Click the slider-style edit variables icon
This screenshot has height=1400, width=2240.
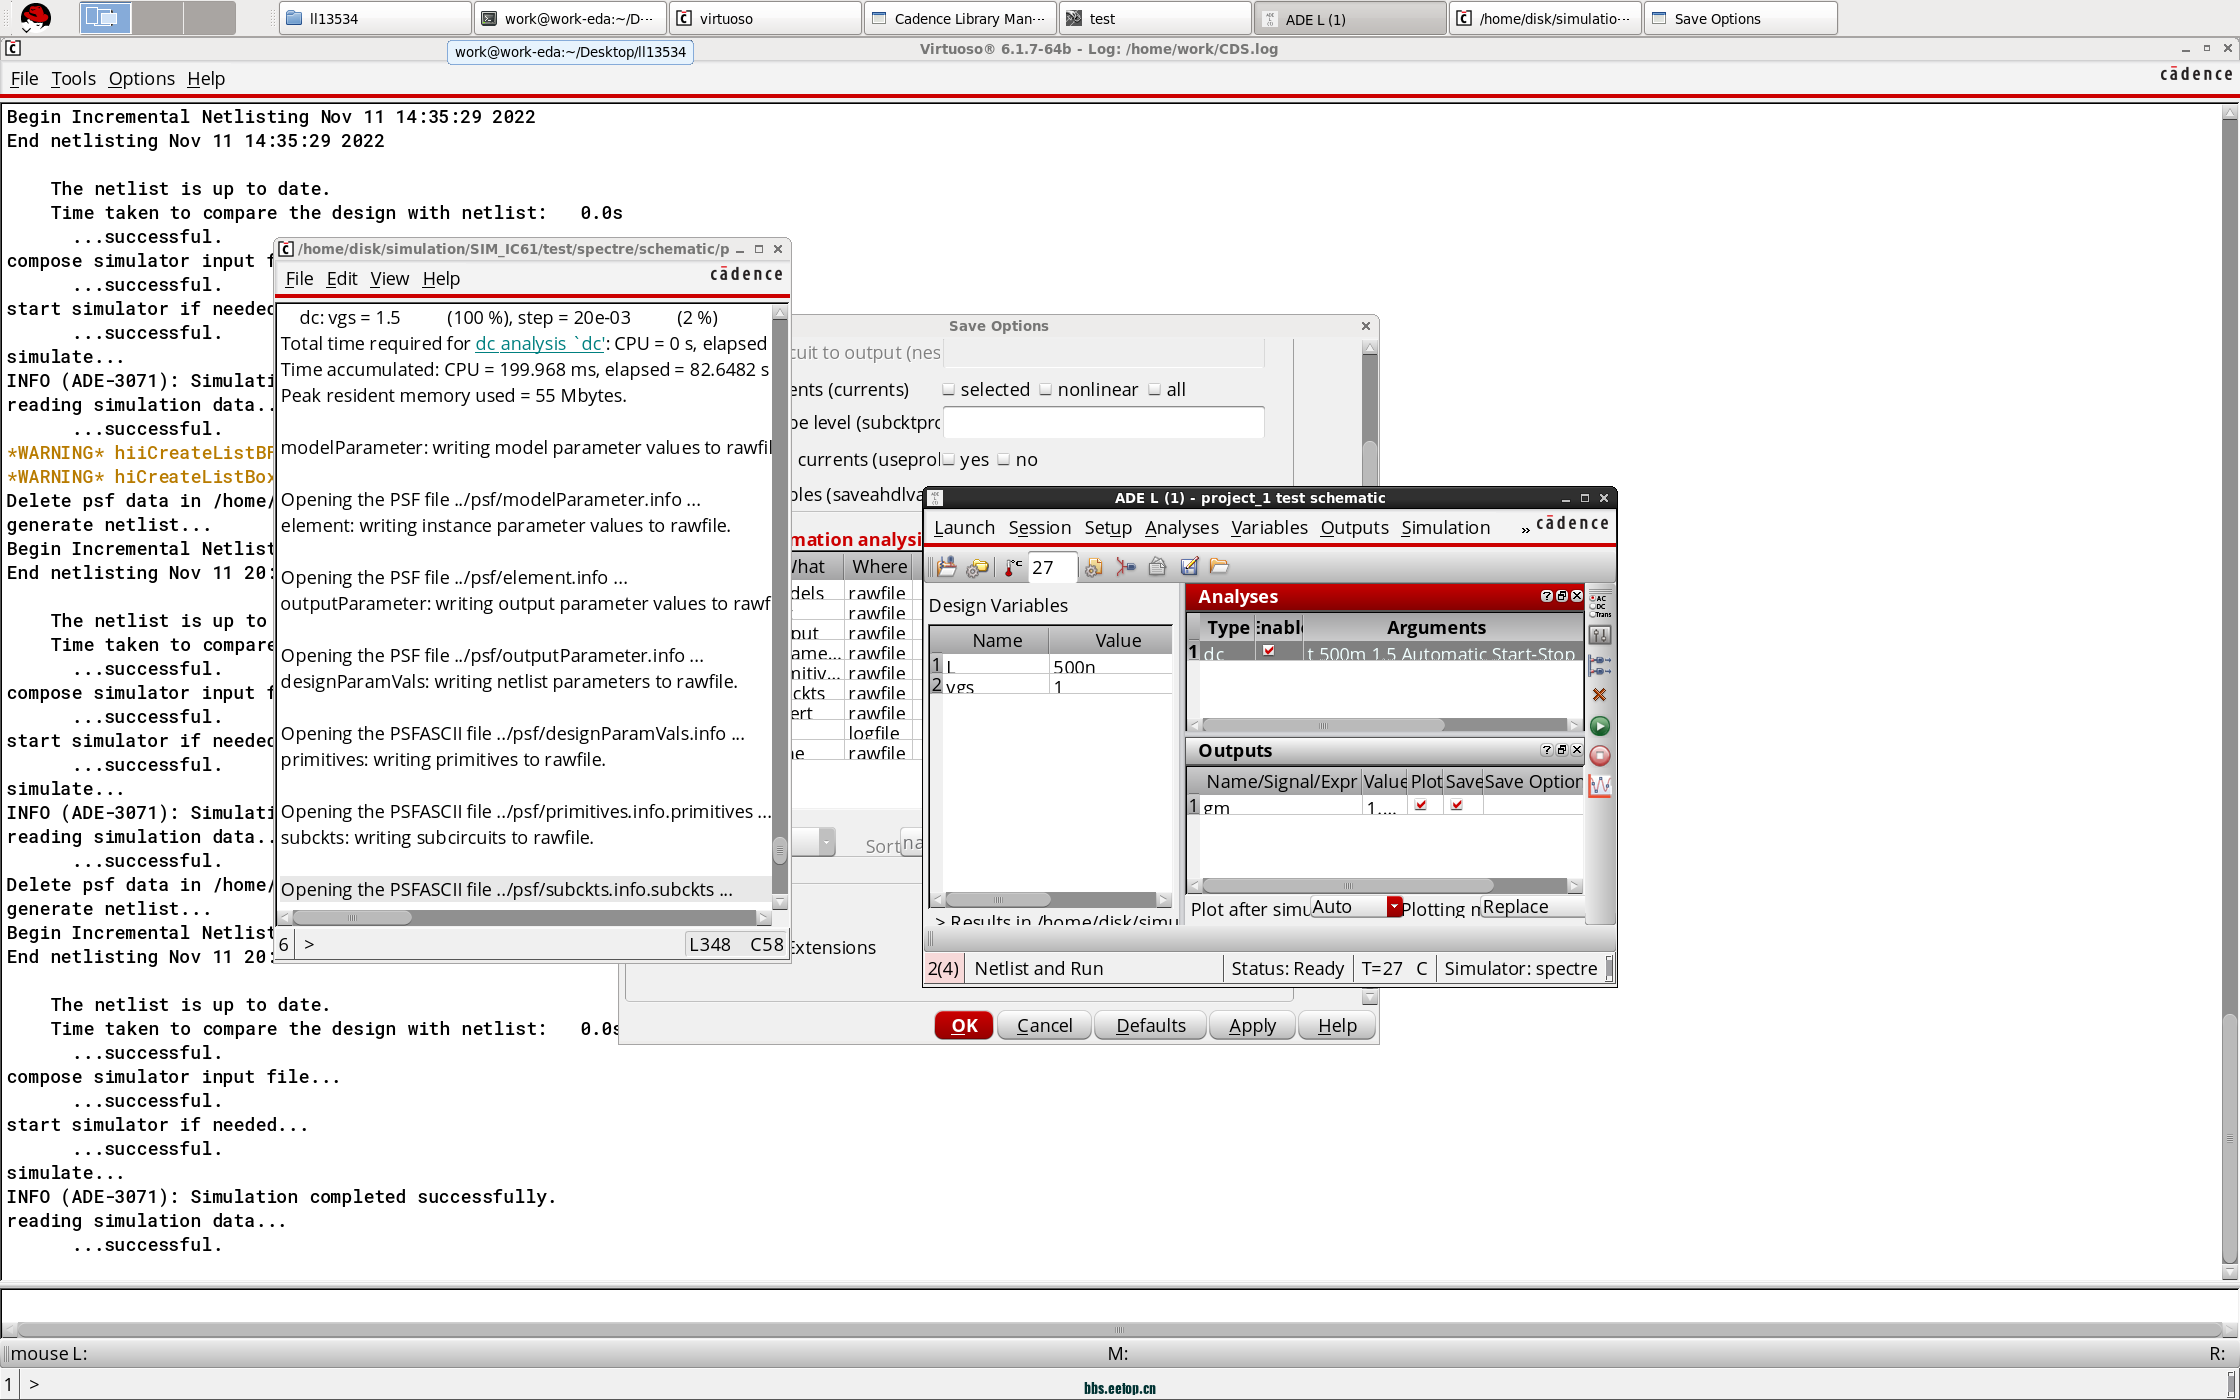click(x=1600, y=635)
